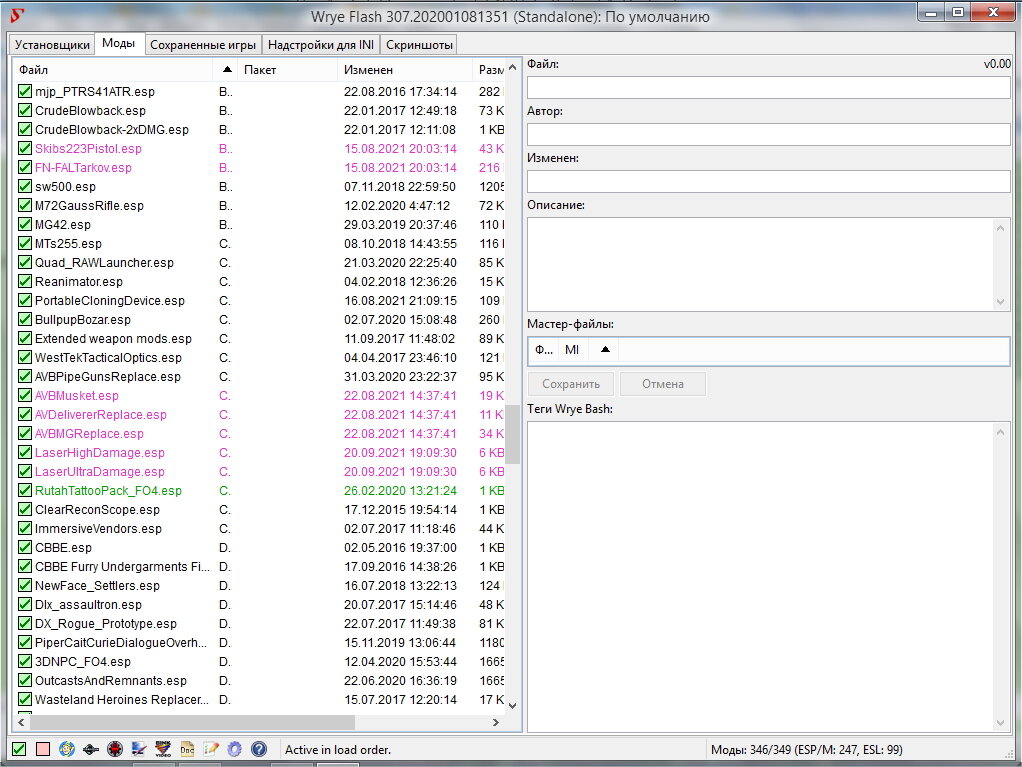The image size is (1022, 767).
Task: Click the pink square status bar icon
Action: point(43,749)
